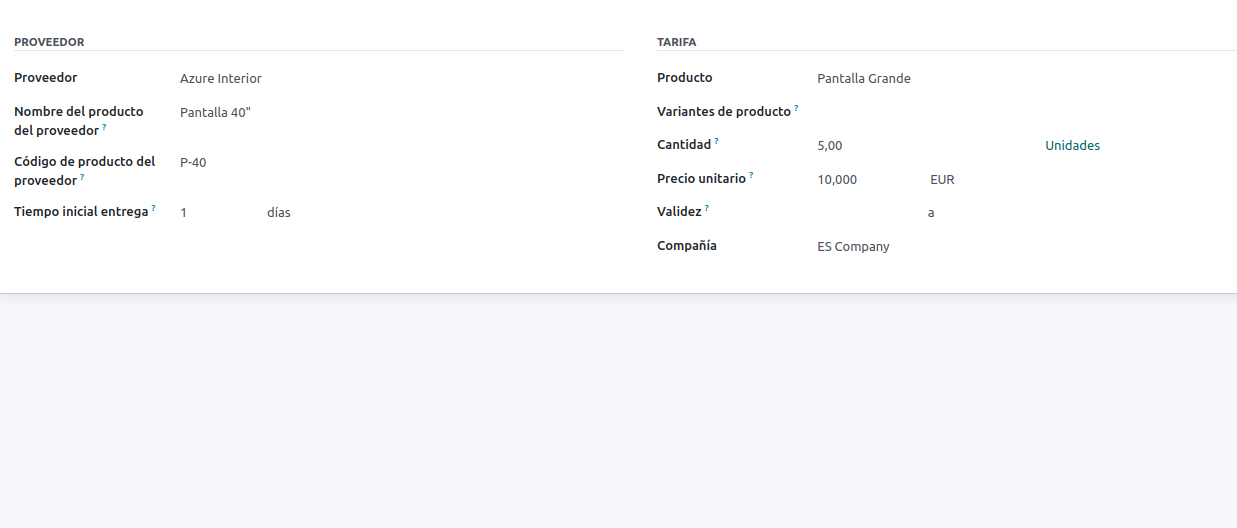
Task: Show the Tiempo inicial entrega help tooltip
Action: (153, 208)
